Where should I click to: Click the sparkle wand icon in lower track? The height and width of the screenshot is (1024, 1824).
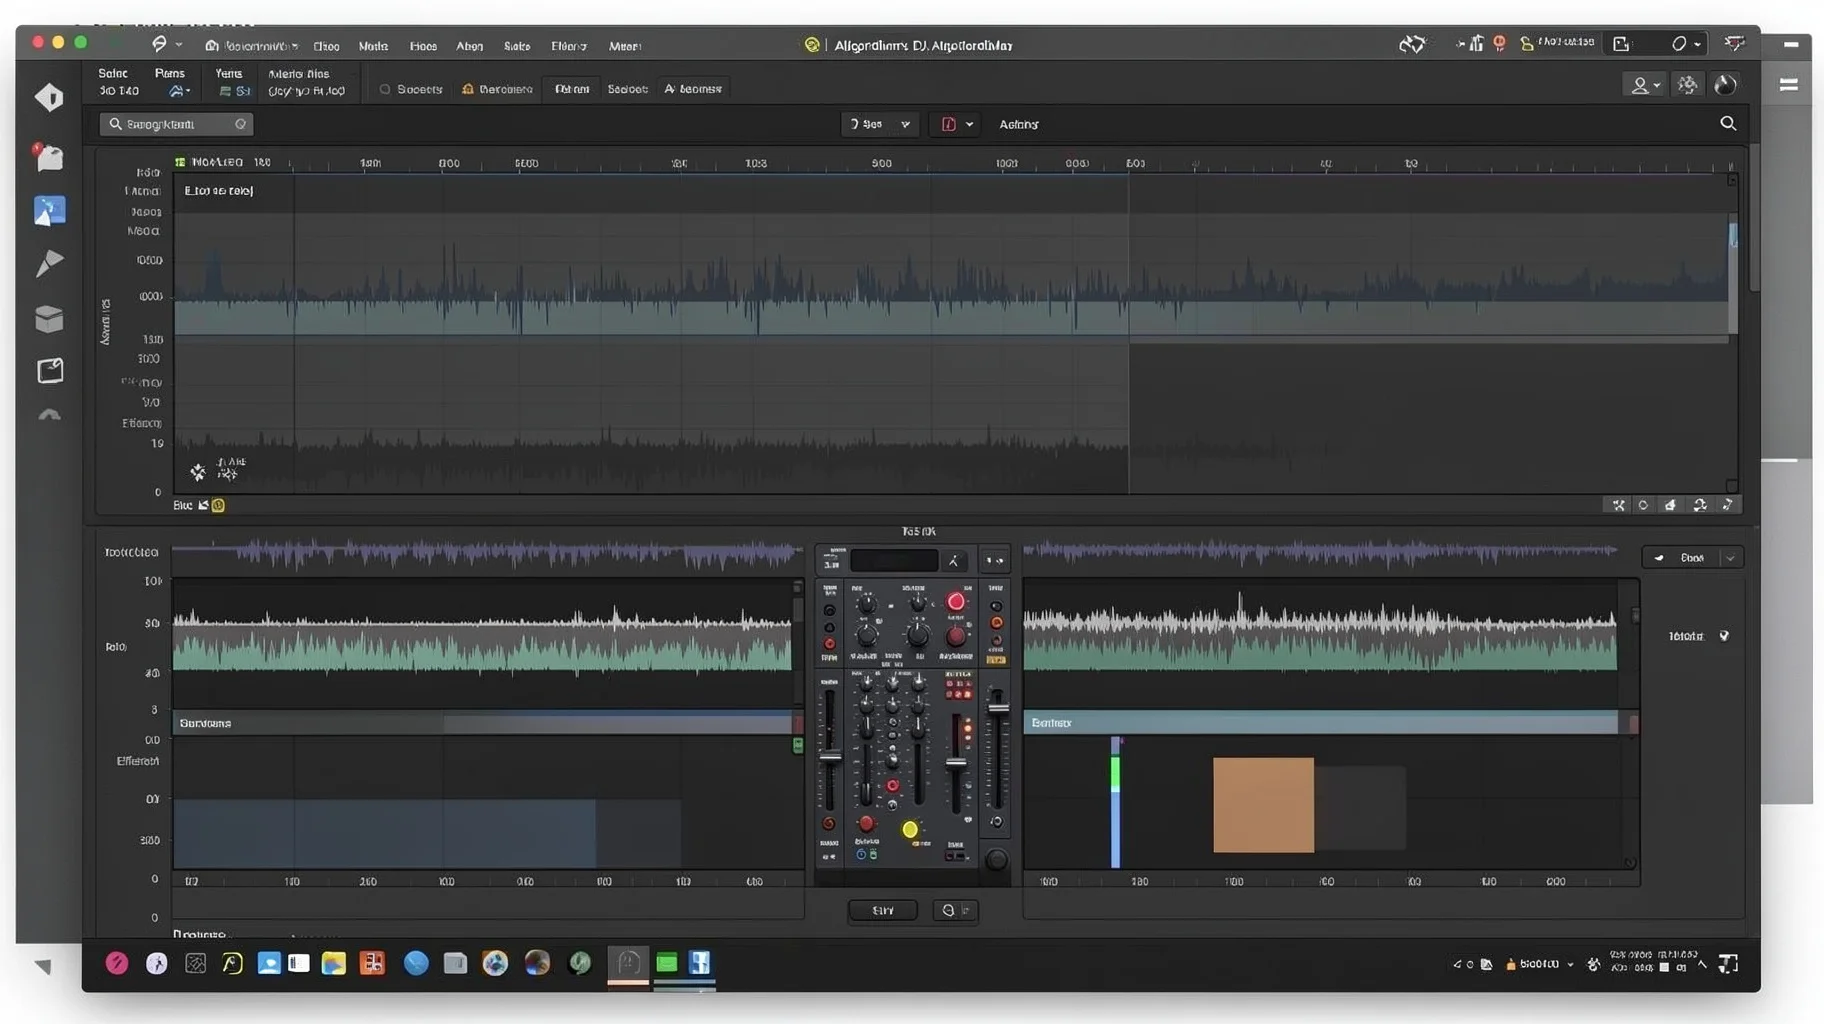(x=198, y=471)
